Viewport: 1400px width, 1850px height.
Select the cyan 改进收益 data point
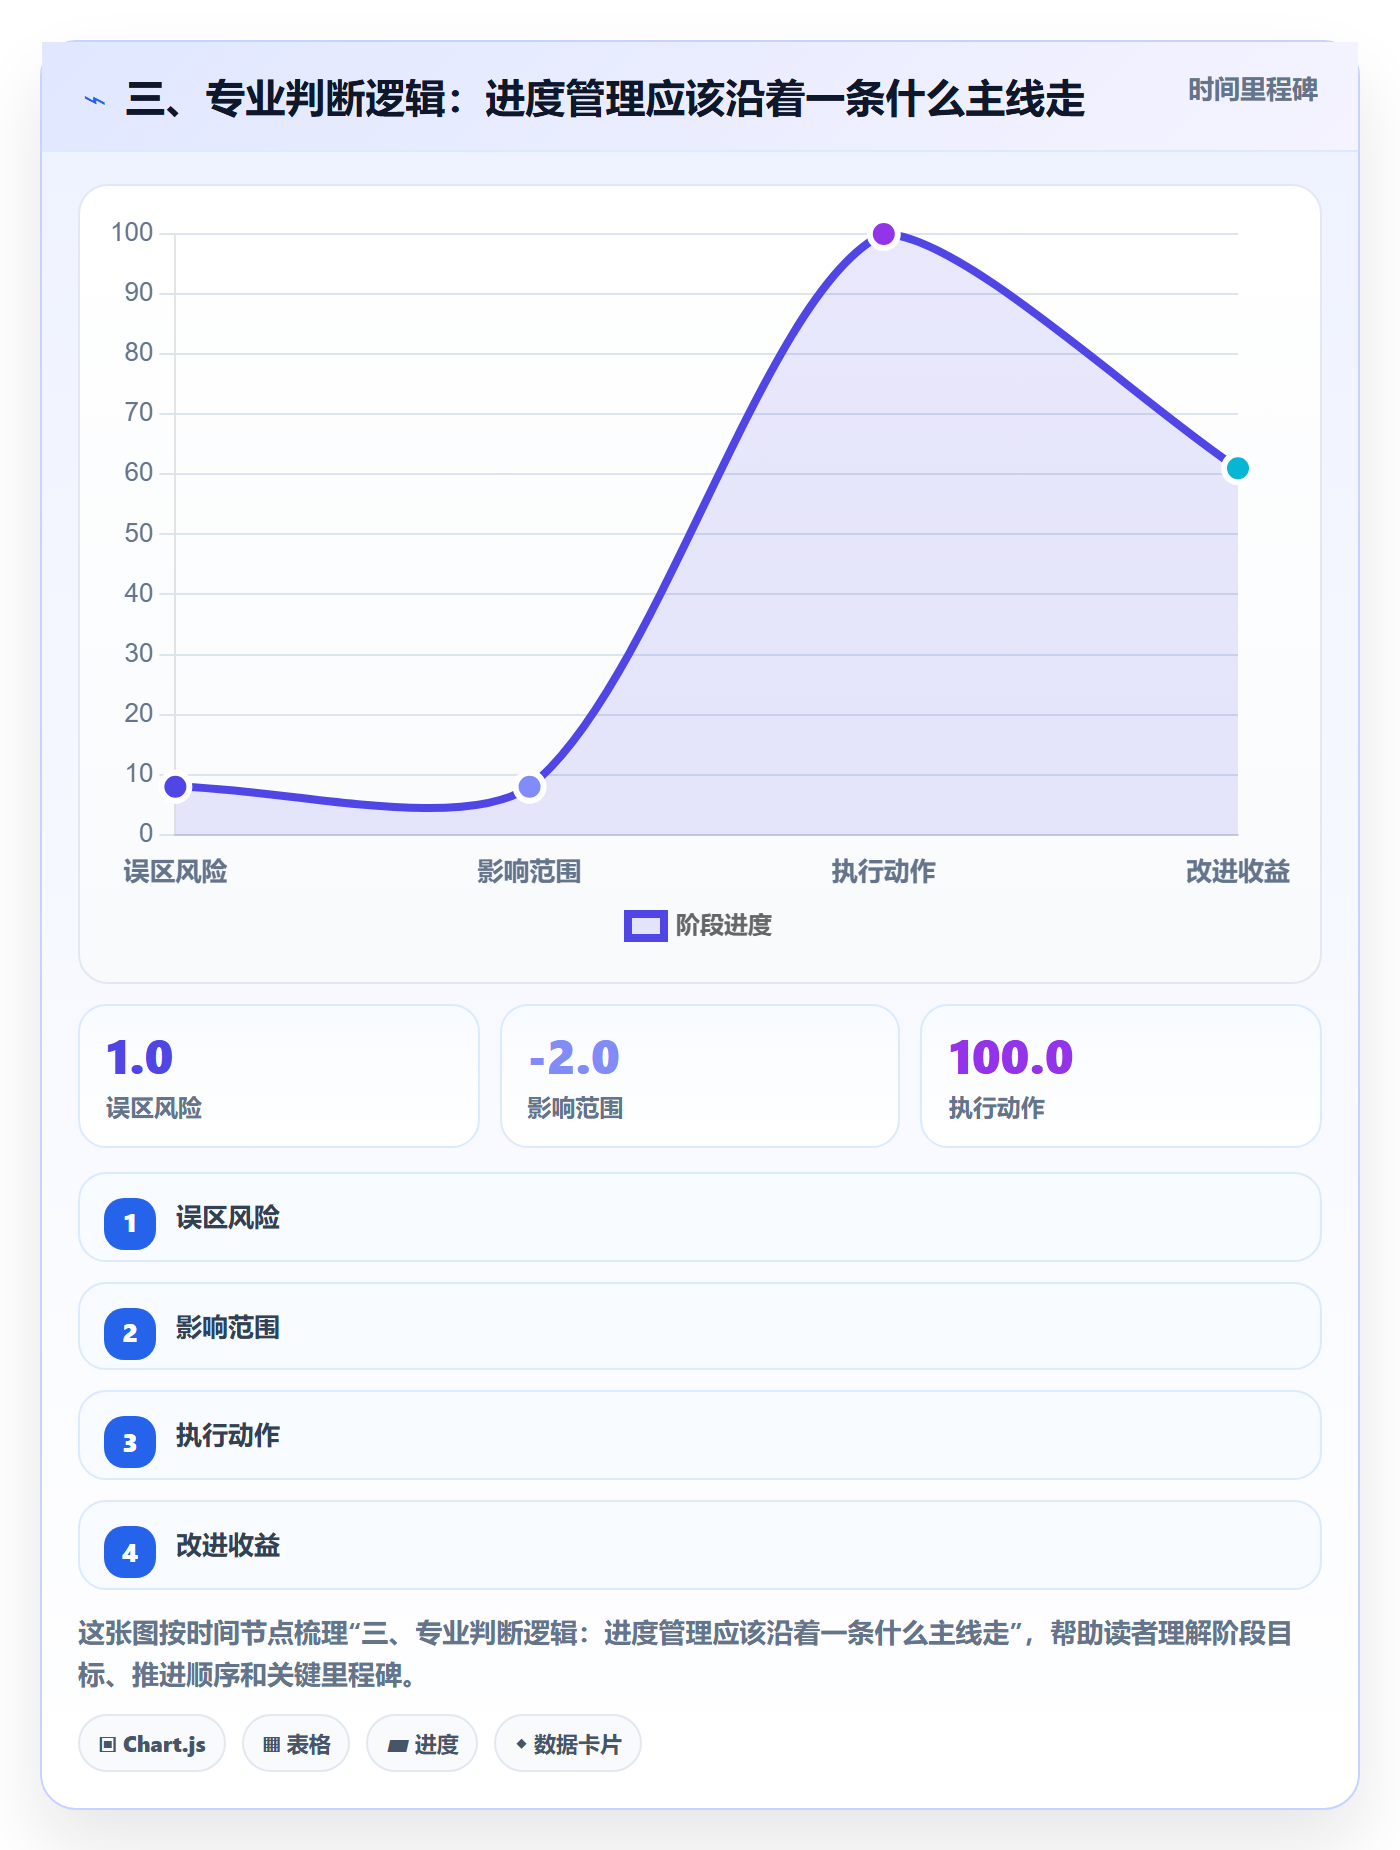click(1238, 468)
